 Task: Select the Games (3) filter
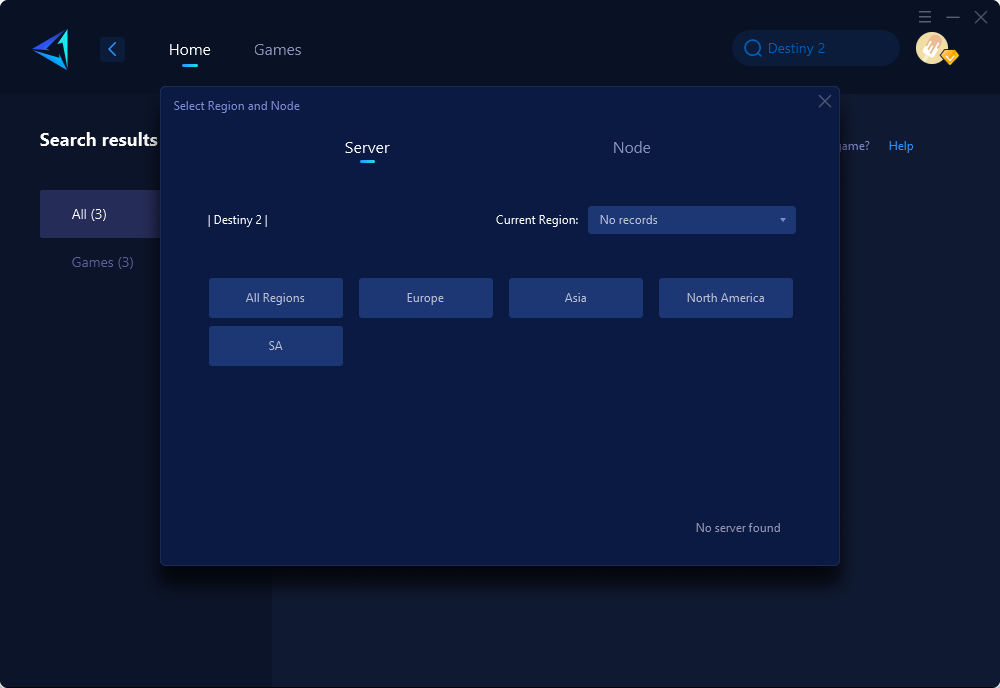pyautogui.click(x=102, y=262)
